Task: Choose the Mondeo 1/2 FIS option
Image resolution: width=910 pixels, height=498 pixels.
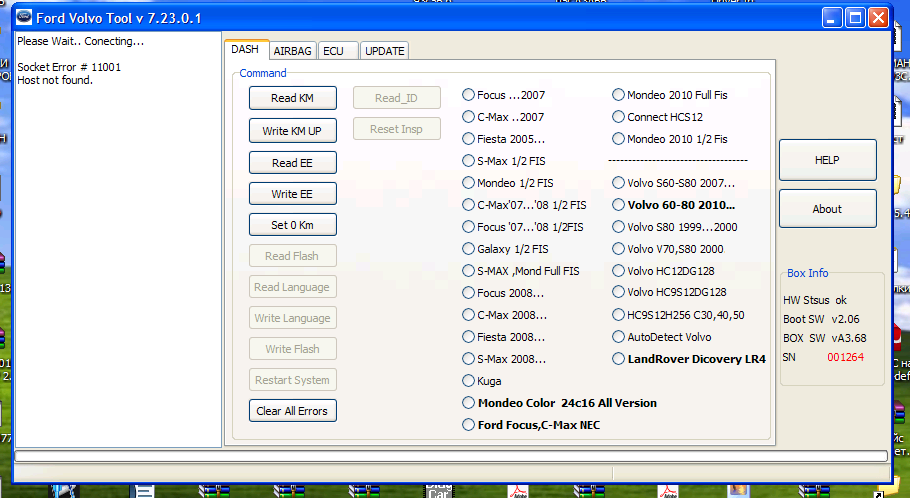Action: coord(507,183)
